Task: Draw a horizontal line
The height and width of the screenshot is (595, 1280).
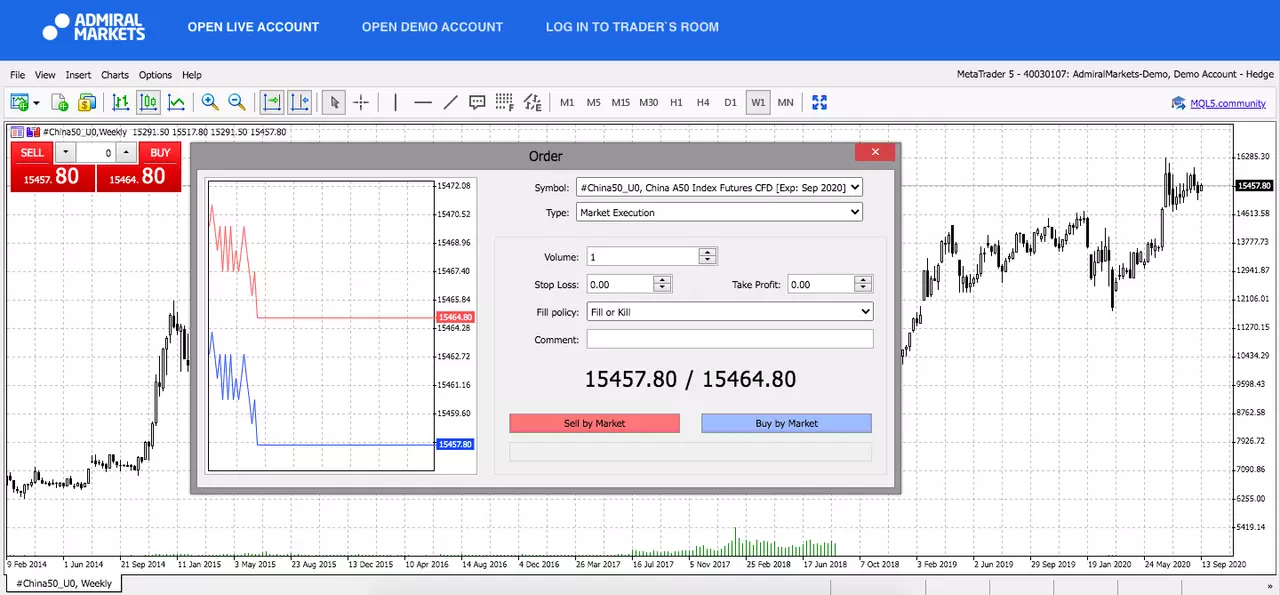Action: pyautogui.click(x=423, y=102)
